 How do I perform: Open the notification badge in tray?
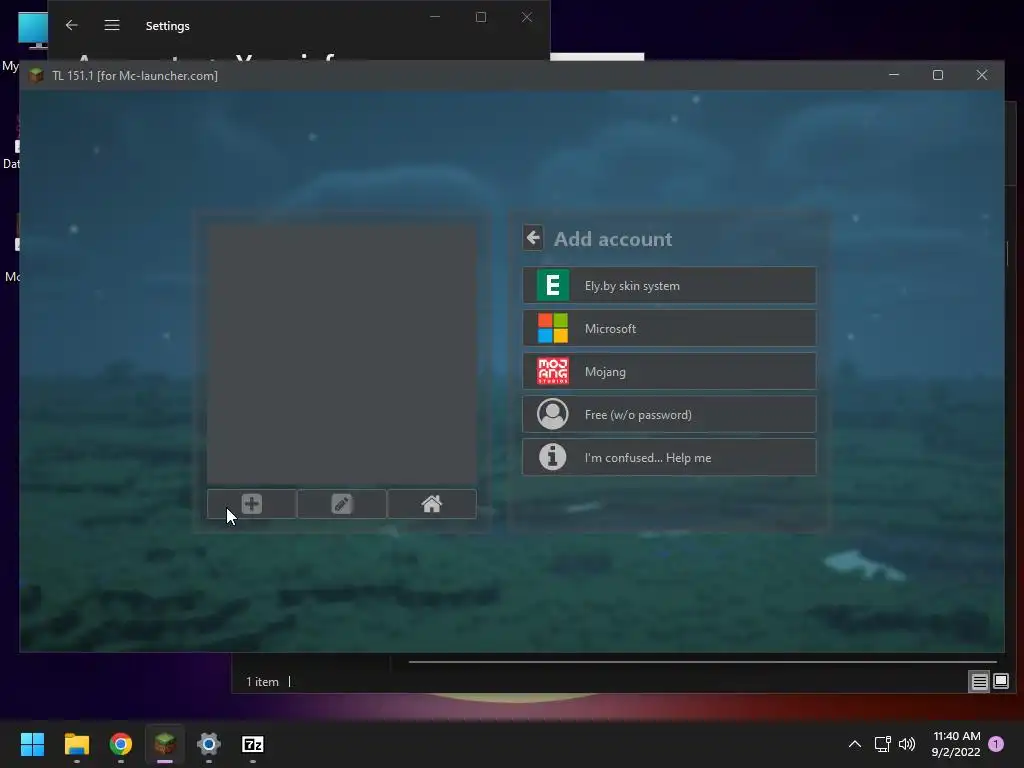tap(996, 744)
